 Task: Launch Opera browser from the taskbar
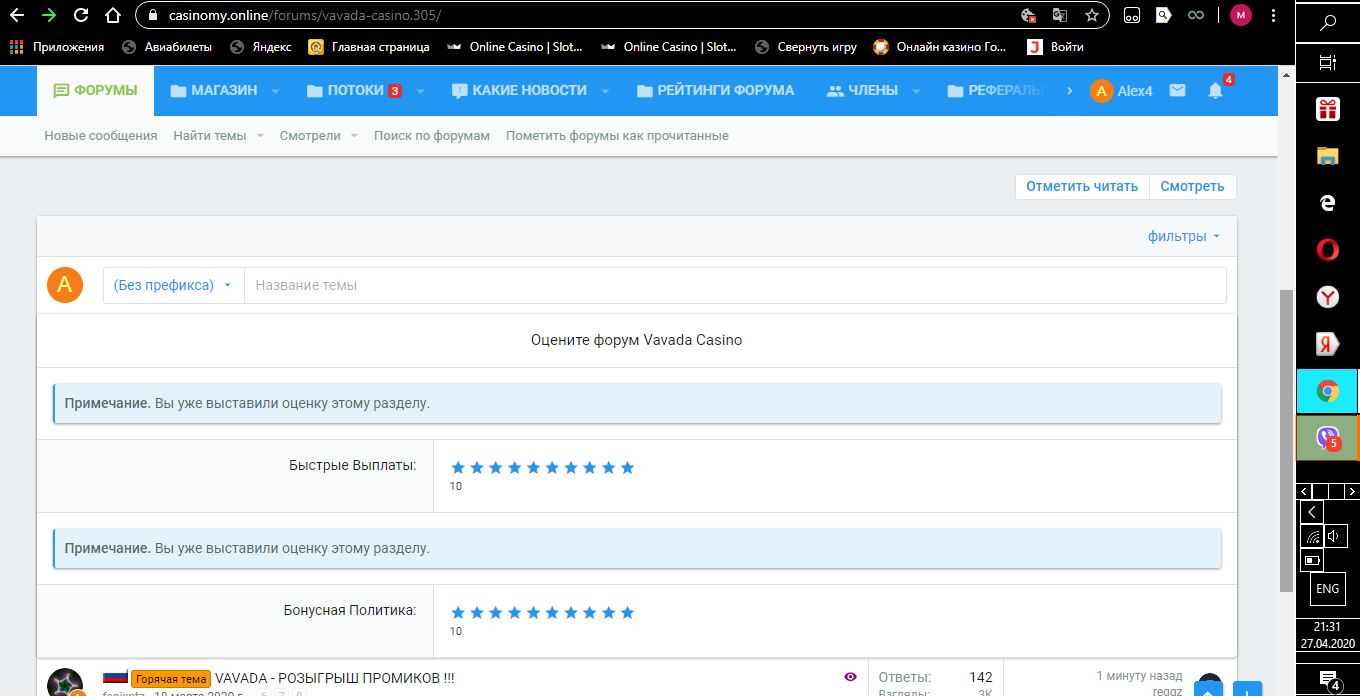coord(1328,249)
